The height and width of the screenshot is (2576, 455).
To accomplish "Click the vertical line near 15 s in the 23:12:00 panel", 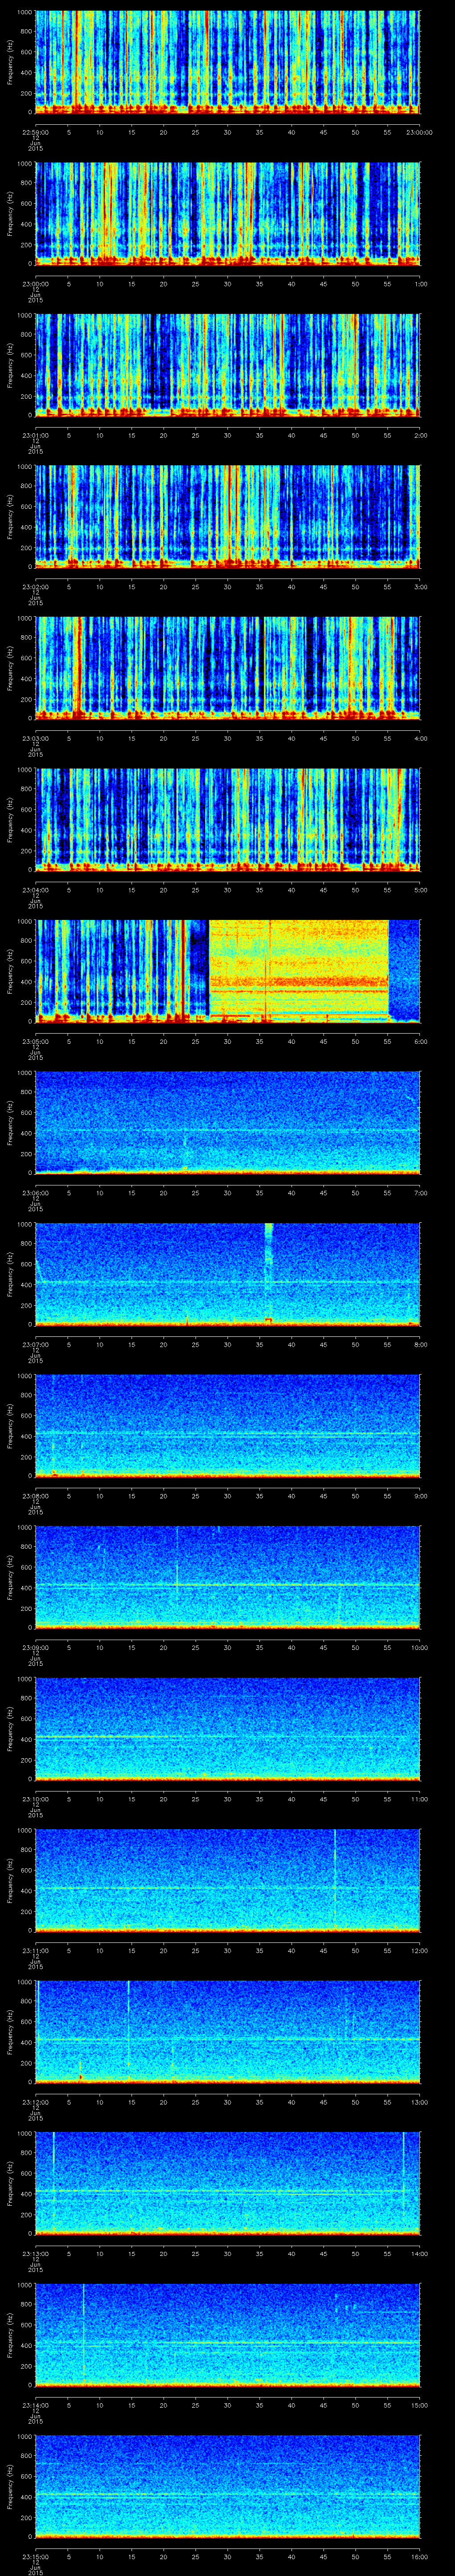I will click(129, 2025).
